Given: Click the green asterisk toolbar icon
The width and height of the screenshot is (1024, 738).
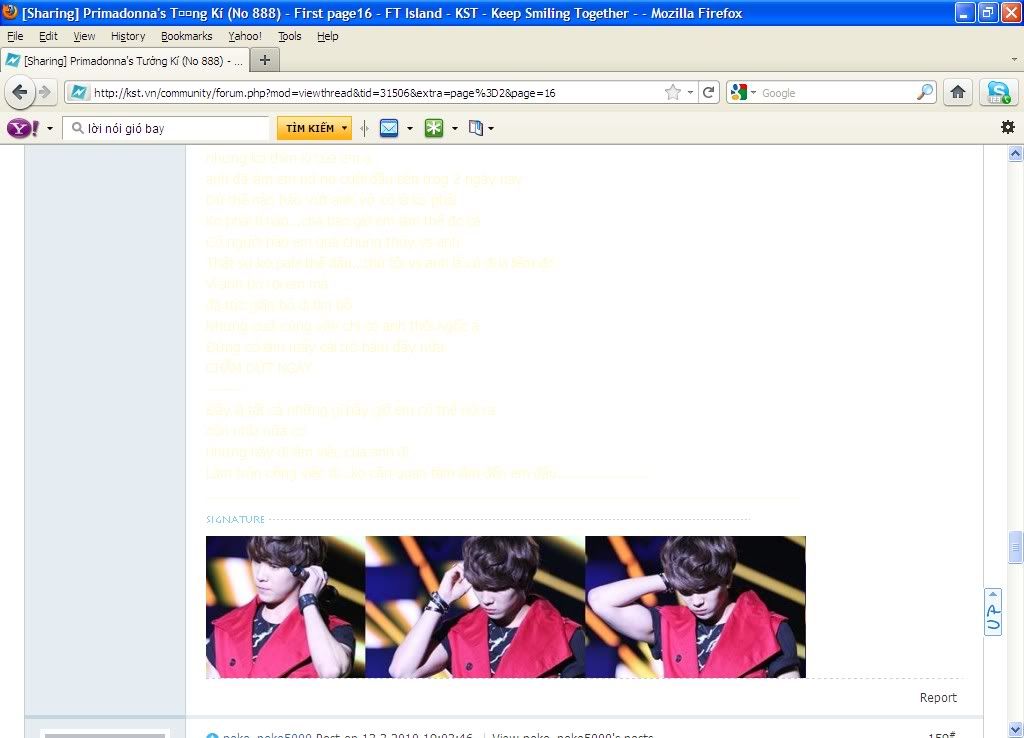Looking at the screenshot, I should click(434, 128).
